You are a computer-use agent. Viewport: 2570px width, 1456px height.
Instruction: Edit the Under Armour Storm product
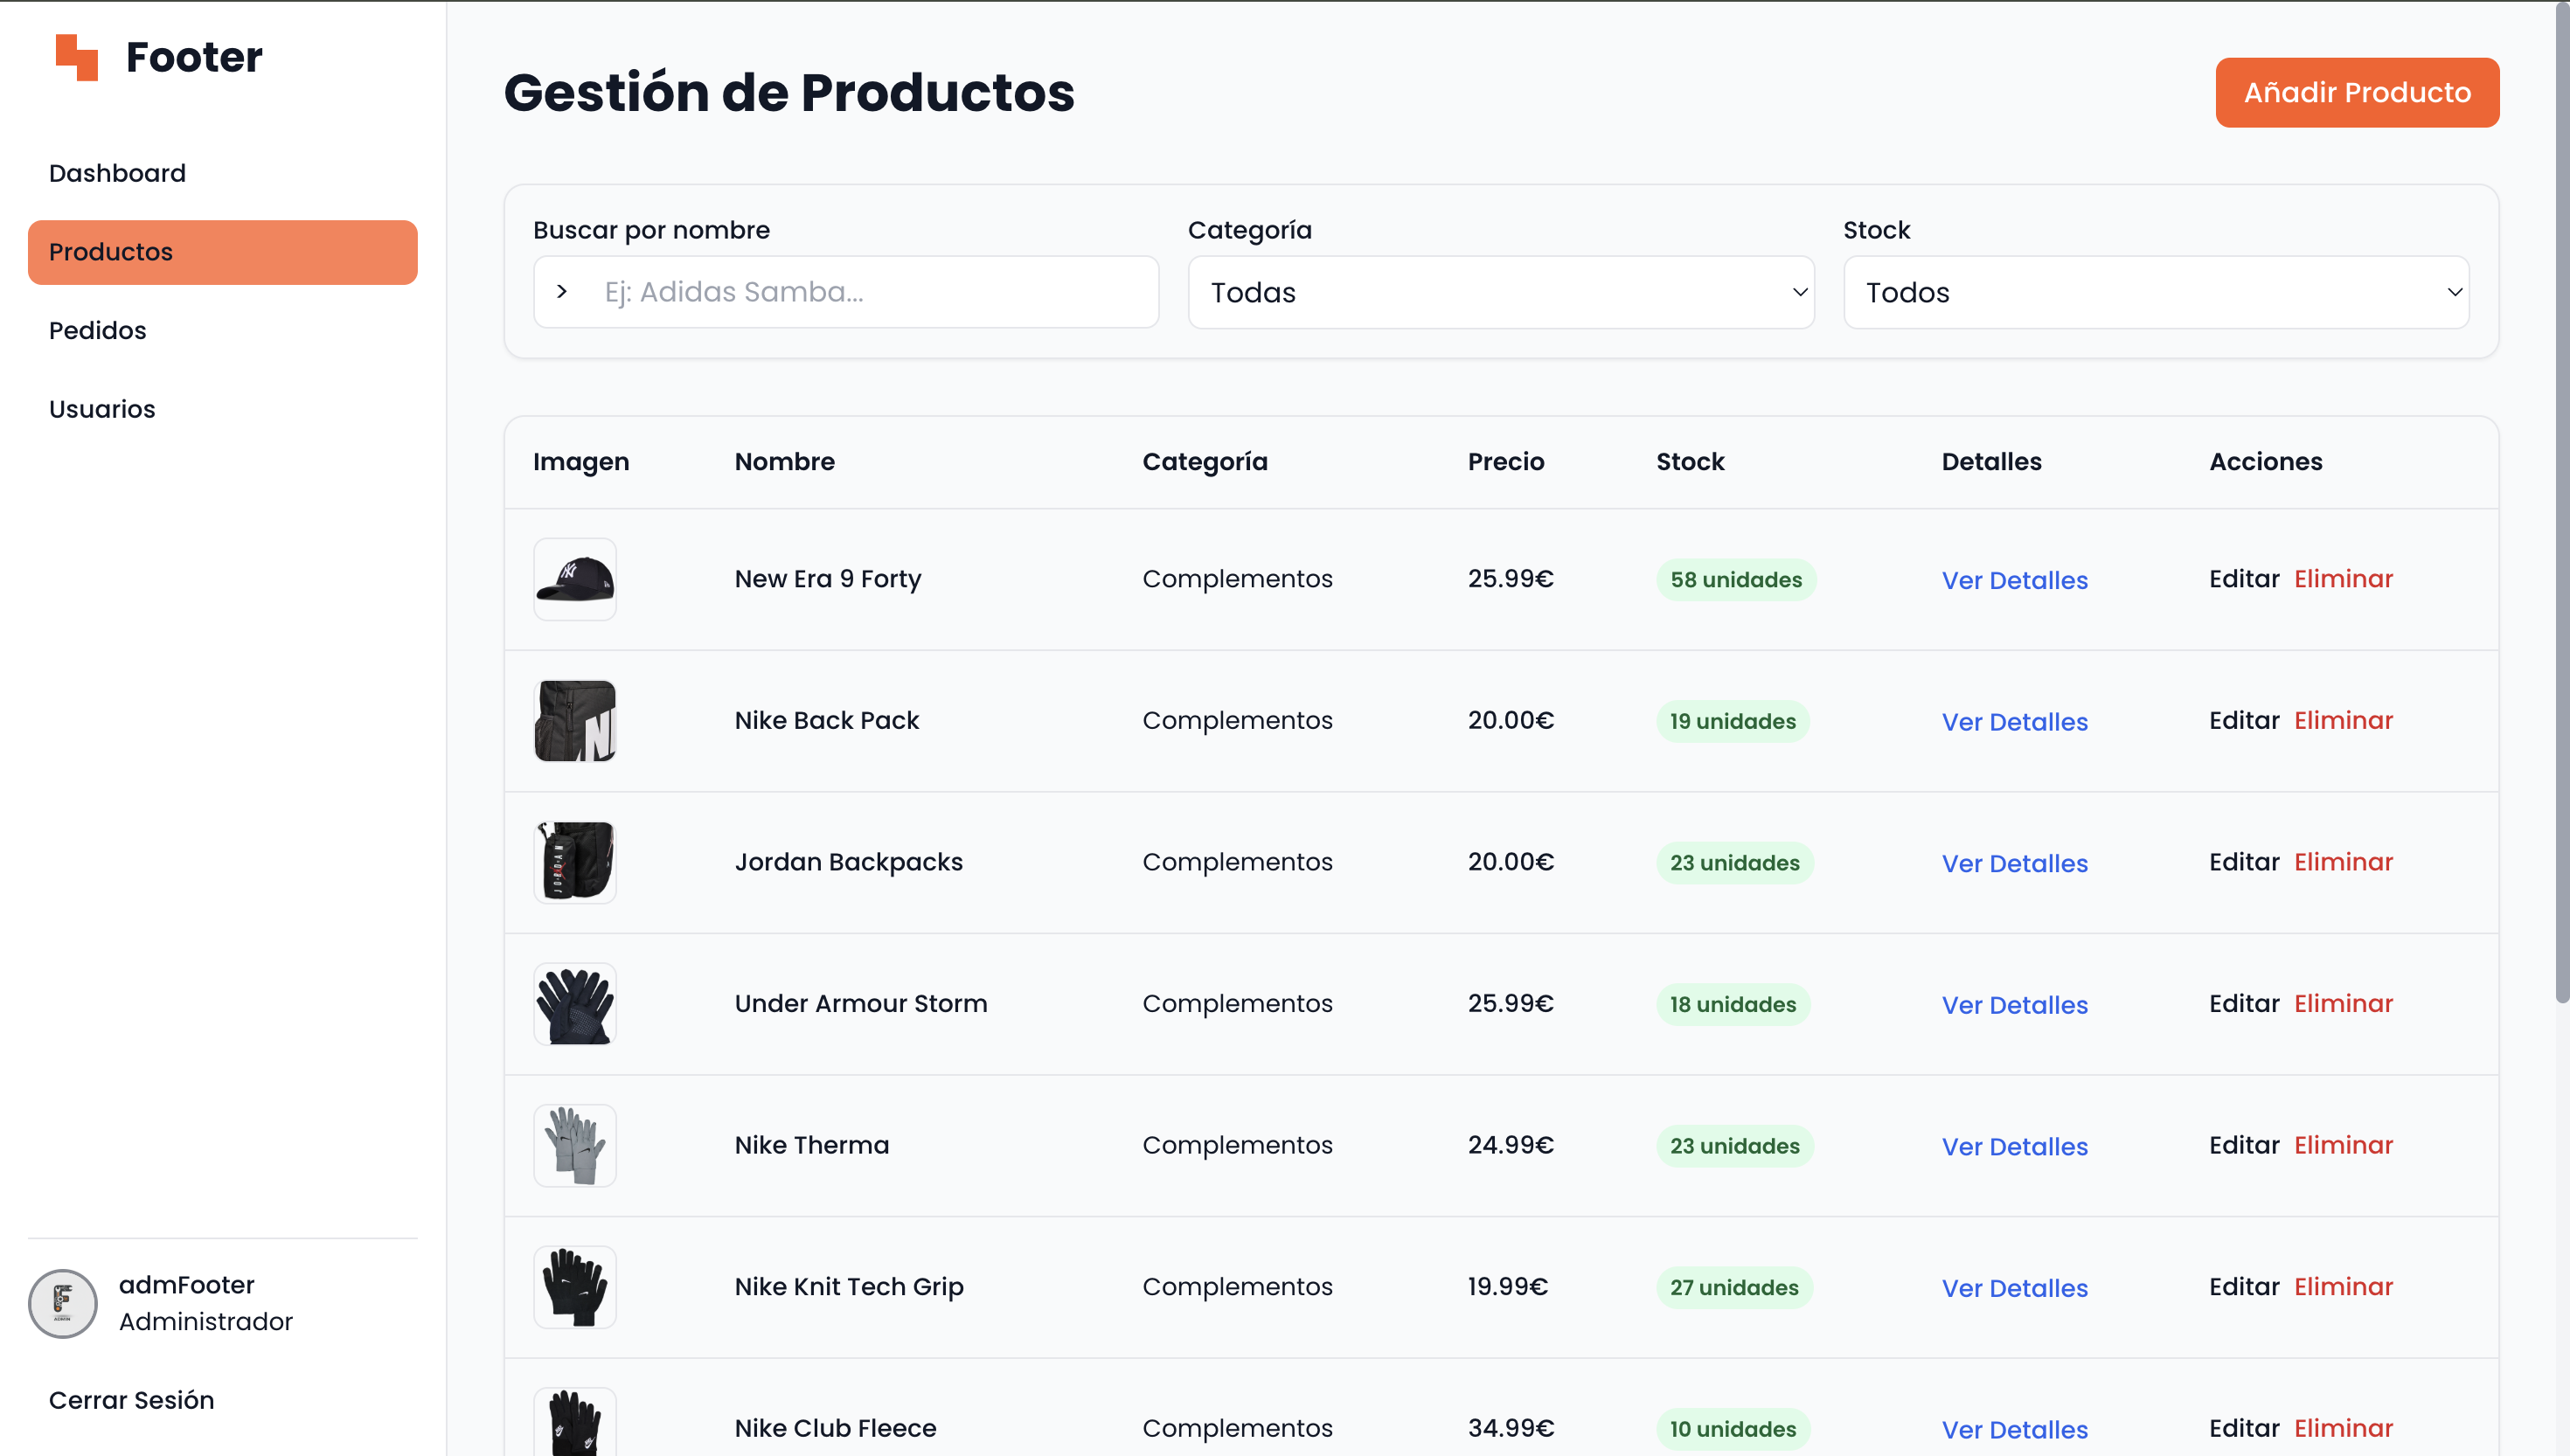pyautogui.click(x=2244, y=1003)
